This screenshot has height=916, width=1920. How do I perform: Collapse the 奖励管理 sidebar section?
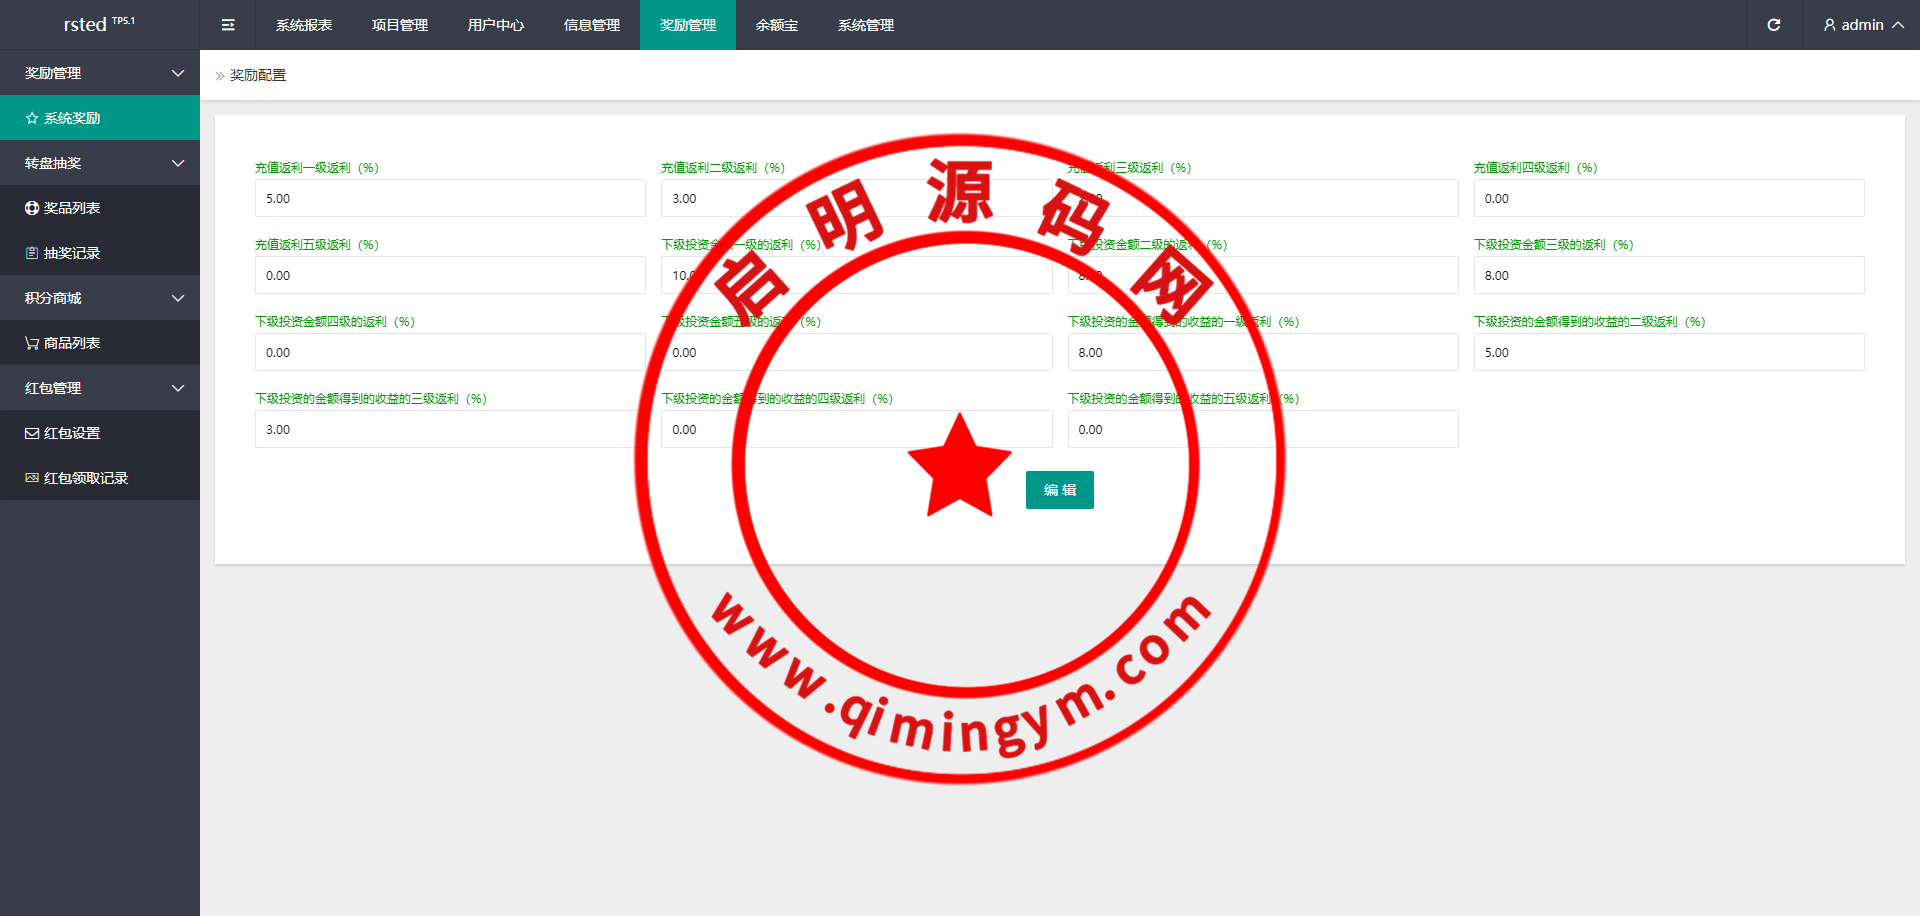pyautogui.click(x=178, y=73)
